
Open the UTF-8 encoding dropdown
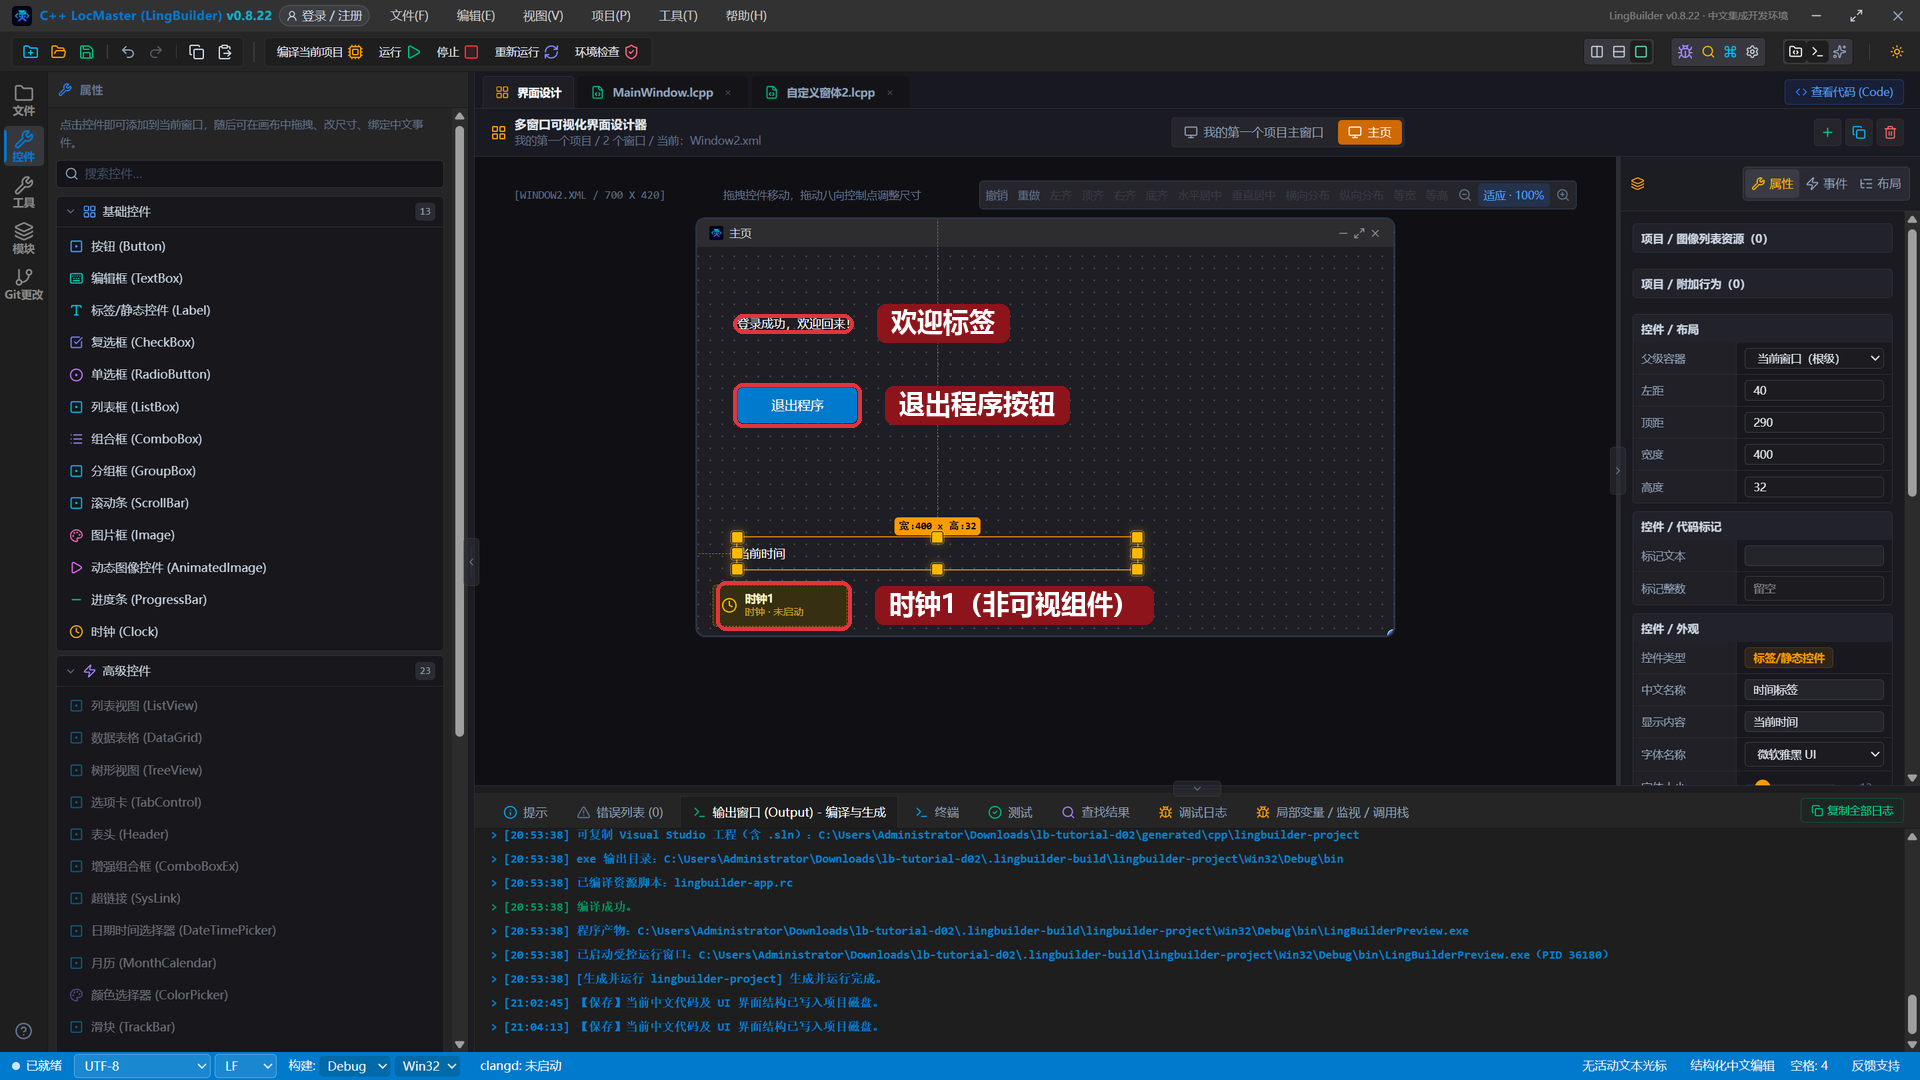pyautogui.click(x=143, y=1066)
